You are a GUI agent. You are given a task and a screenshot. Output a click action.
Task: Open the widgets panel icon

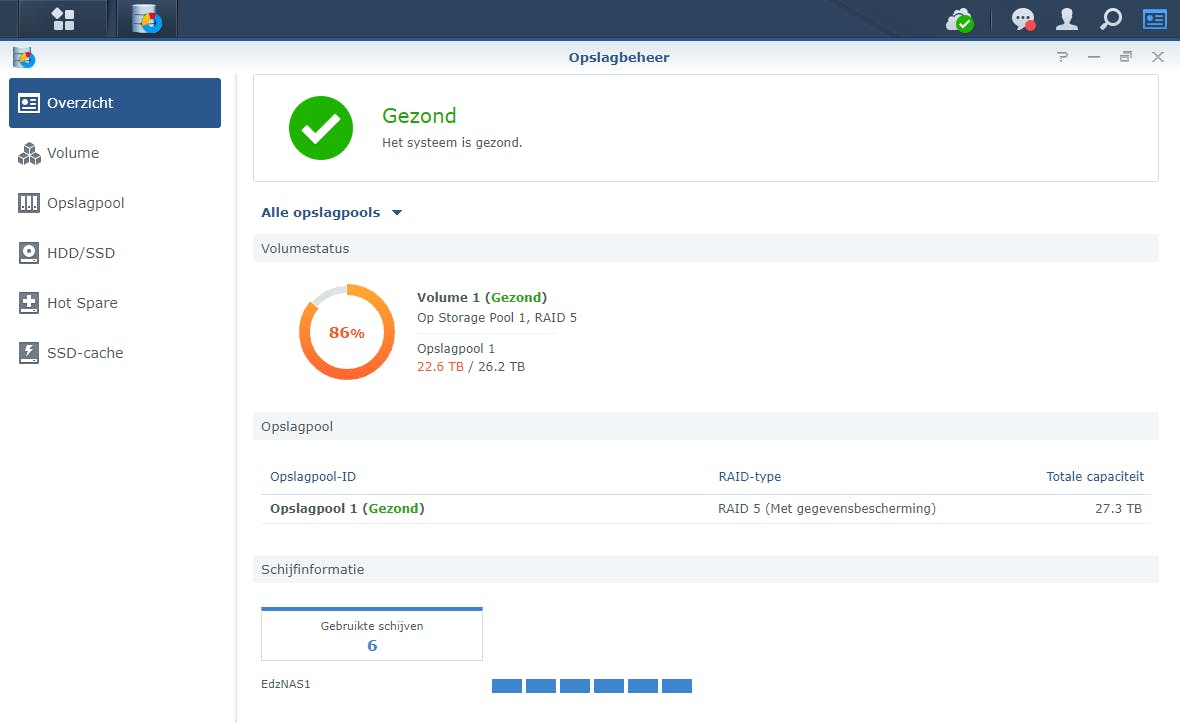tap(1154, 19)
